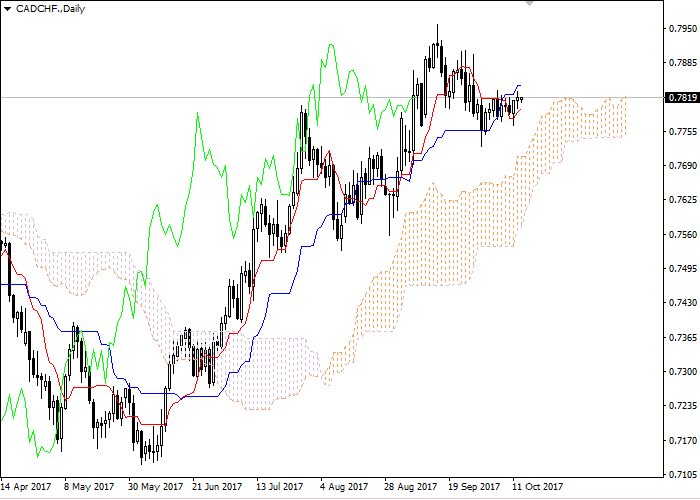This screenshot has width=700, height=500.
Task: Click the 14 Apr 2017 date label
Action: 26,486
